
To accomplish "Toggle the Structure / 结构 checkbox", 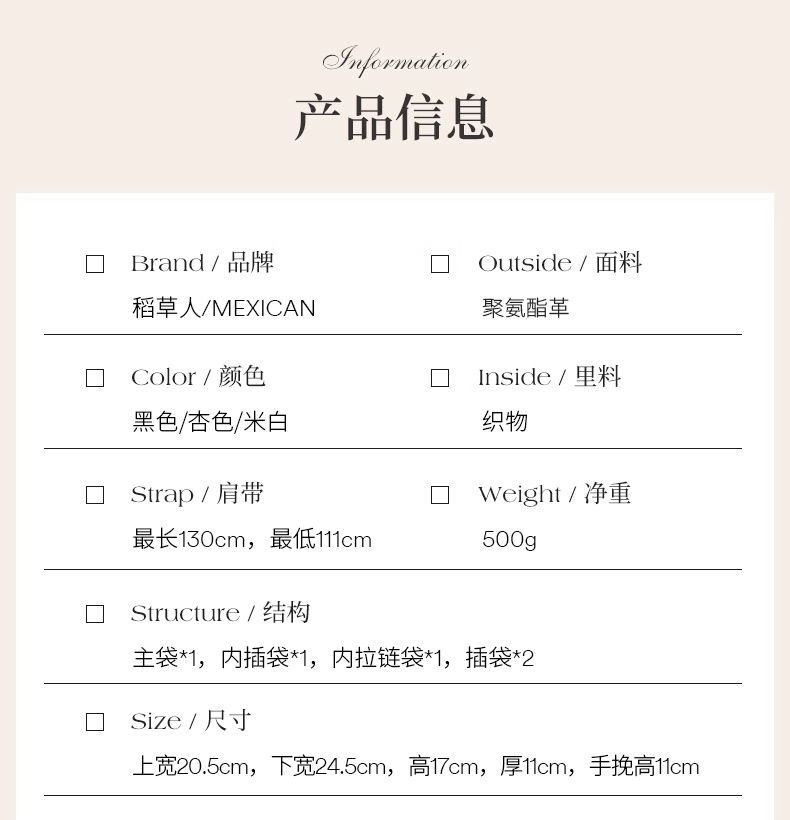I will point(95,614).
